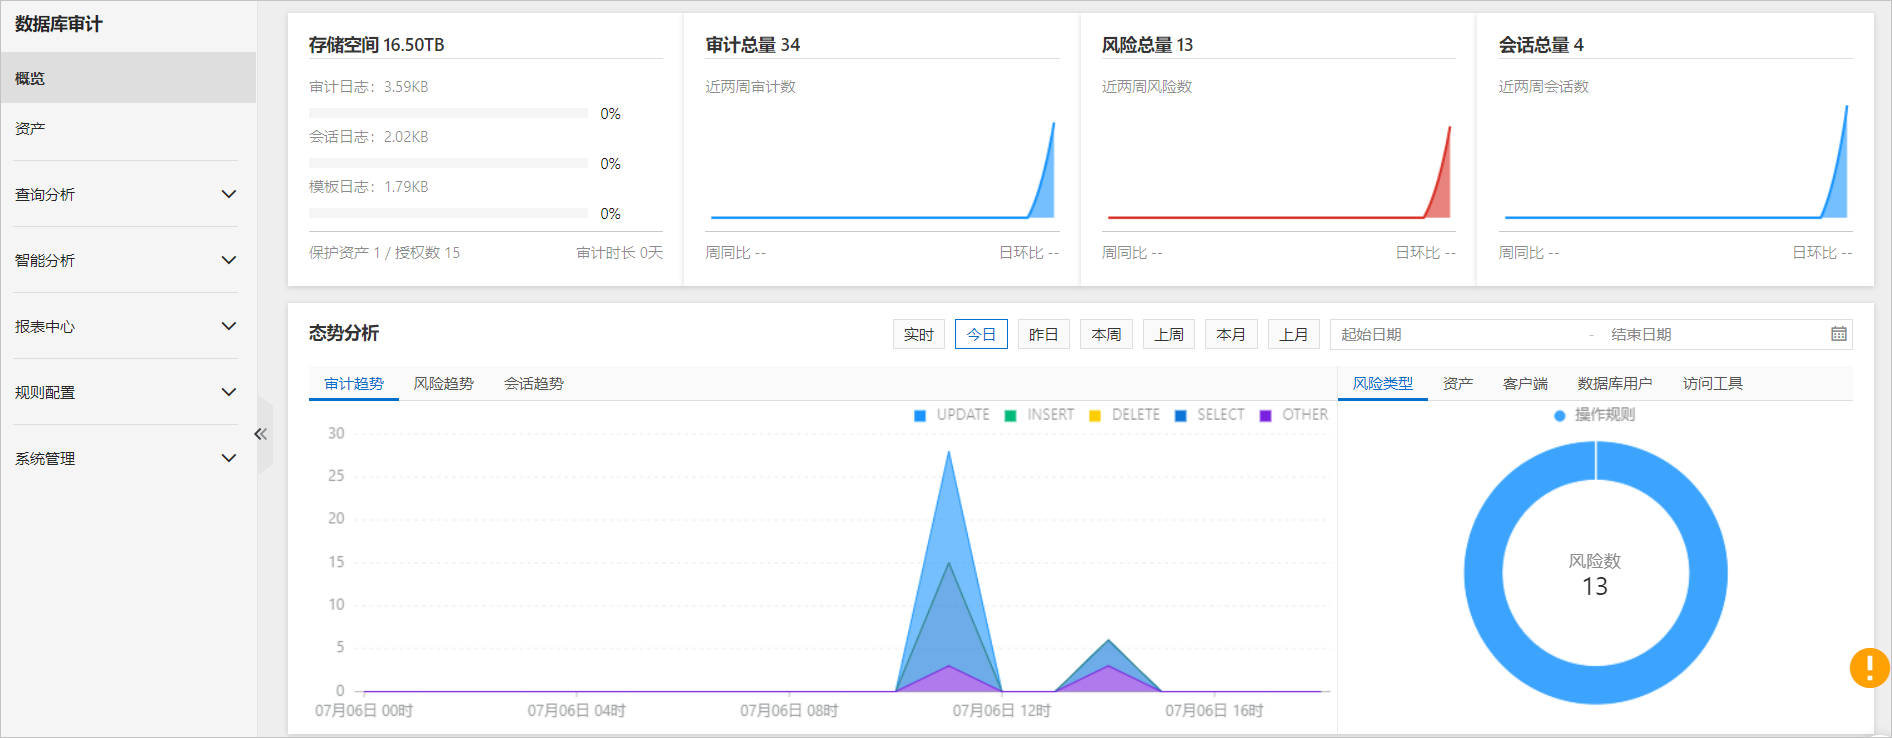Toggle DELETE legend yellow swatch
Viewport: 1892px width, 738px height.
tap(1095, 415)
